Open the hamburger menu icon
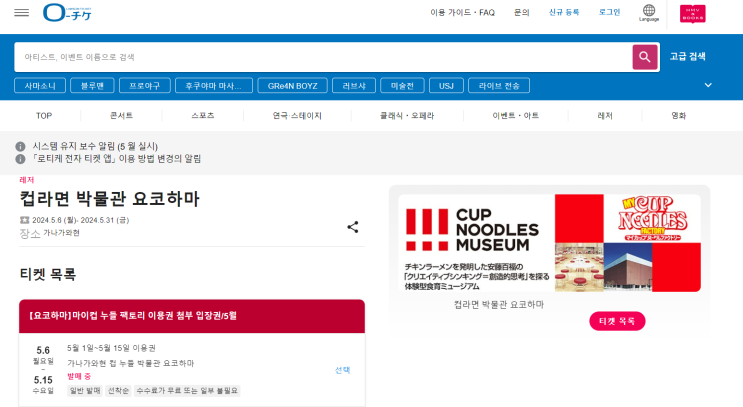 click(x=21, y=13)
